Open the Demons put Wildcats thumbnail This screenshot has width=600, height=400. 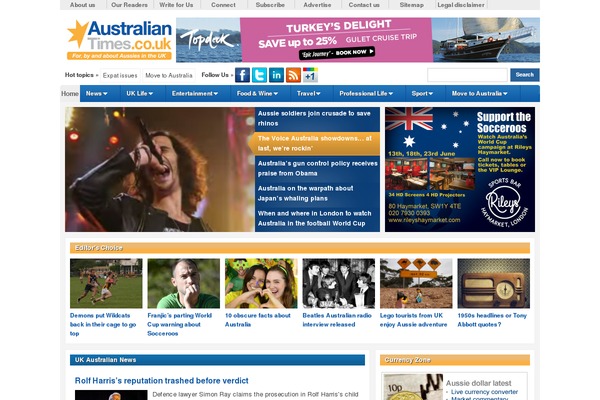coord(106,283)
